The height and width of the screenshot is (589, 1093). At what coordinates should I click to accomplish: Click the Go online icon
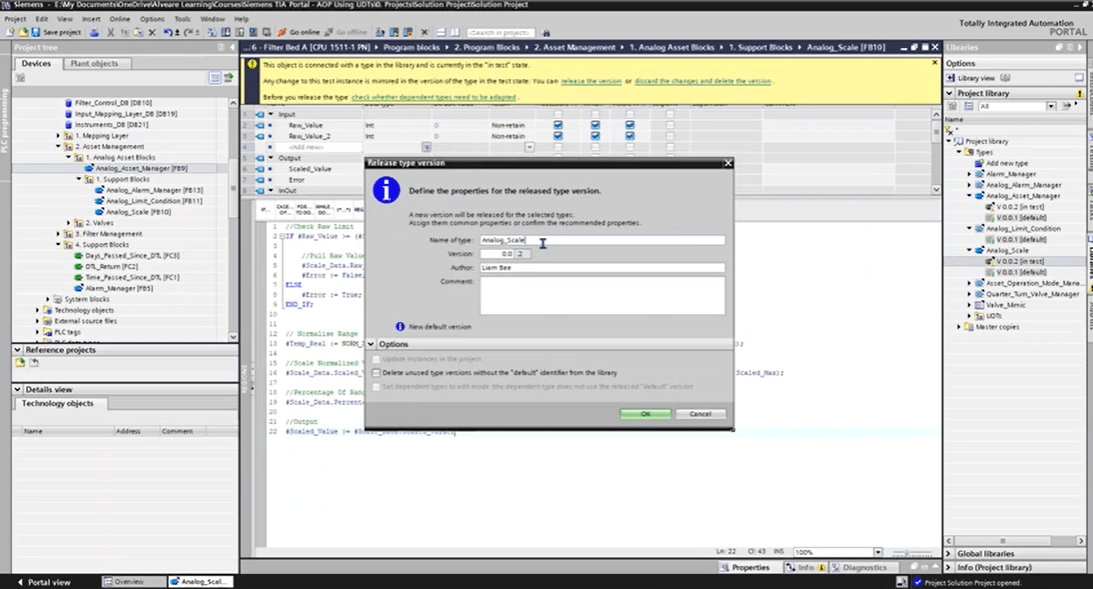[282, 32]
